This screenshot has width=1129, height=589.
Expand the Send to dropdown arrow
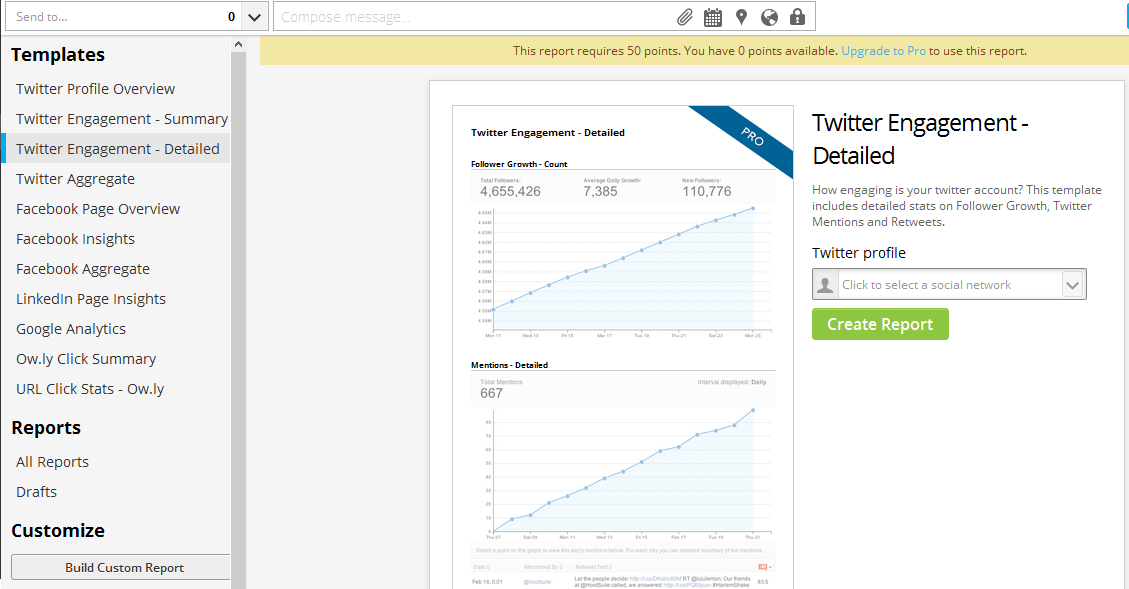[x=254, y=17]
